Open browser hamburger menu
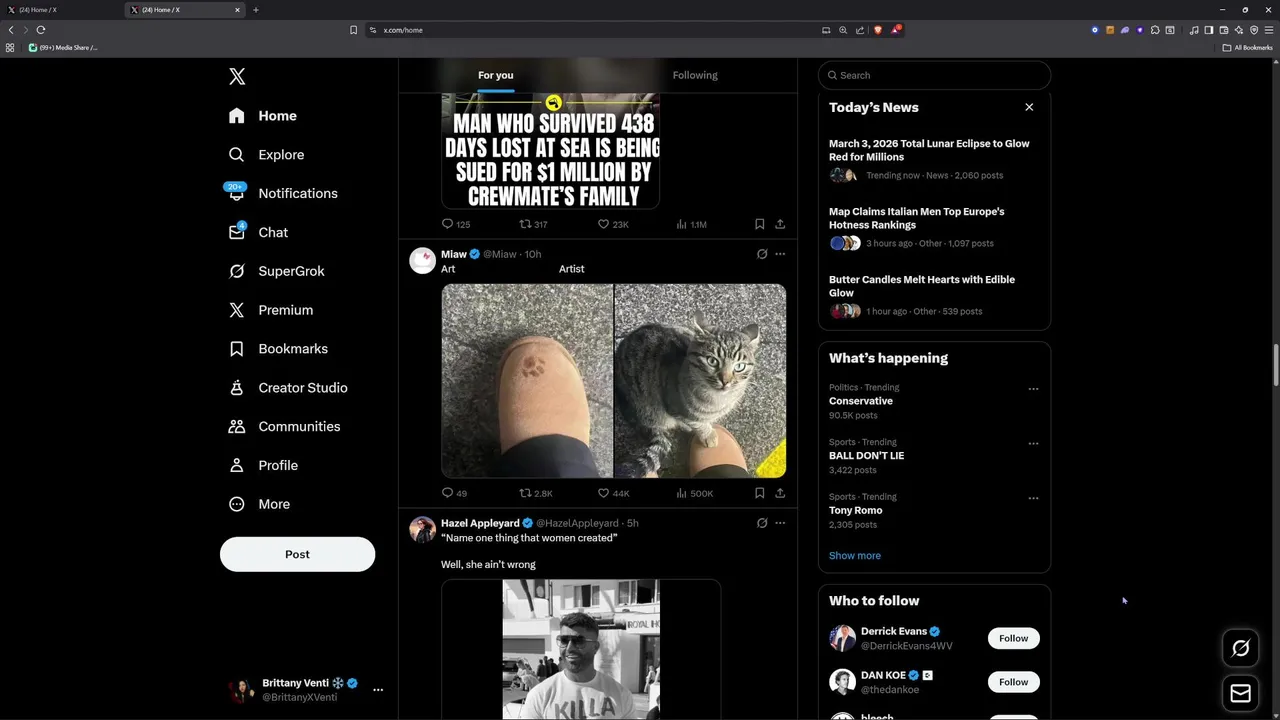 tap(1269, 30)
